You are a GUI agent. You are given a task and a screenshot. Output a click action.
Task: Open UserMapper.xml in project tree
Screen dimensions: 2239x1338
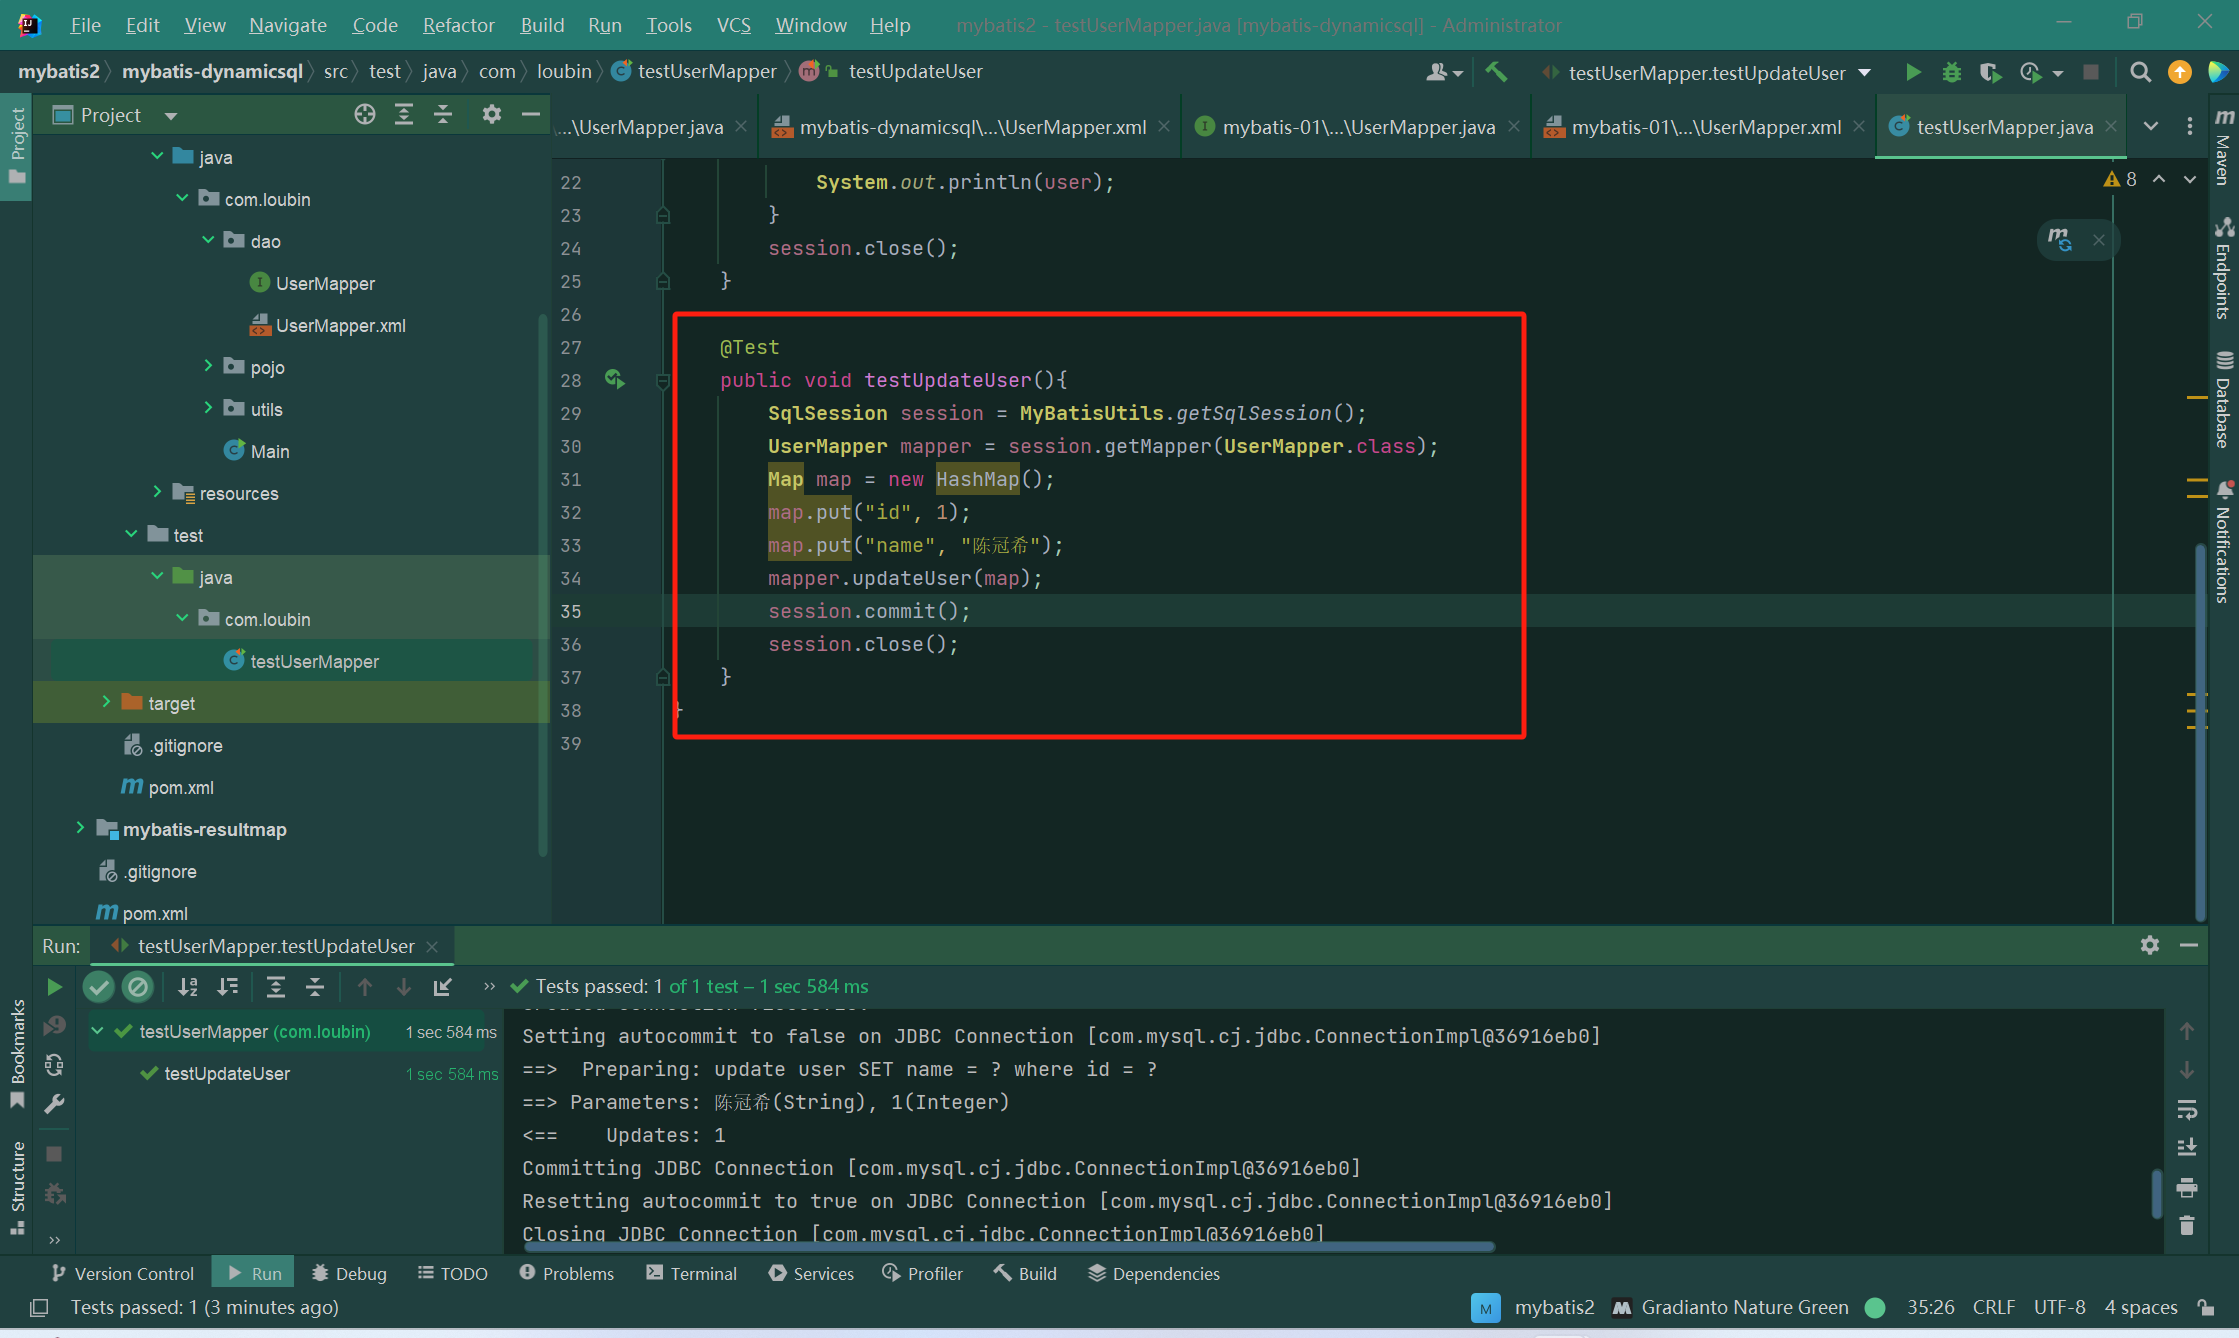point(340,325)
